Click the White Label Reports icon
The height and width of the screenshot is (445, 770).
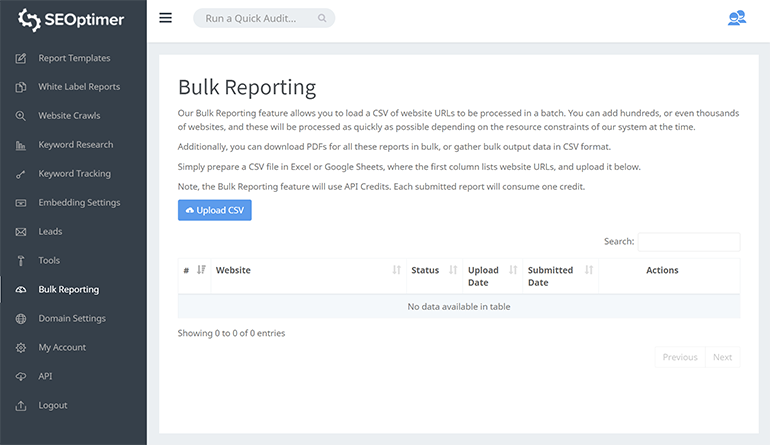(x=20, y=87)
